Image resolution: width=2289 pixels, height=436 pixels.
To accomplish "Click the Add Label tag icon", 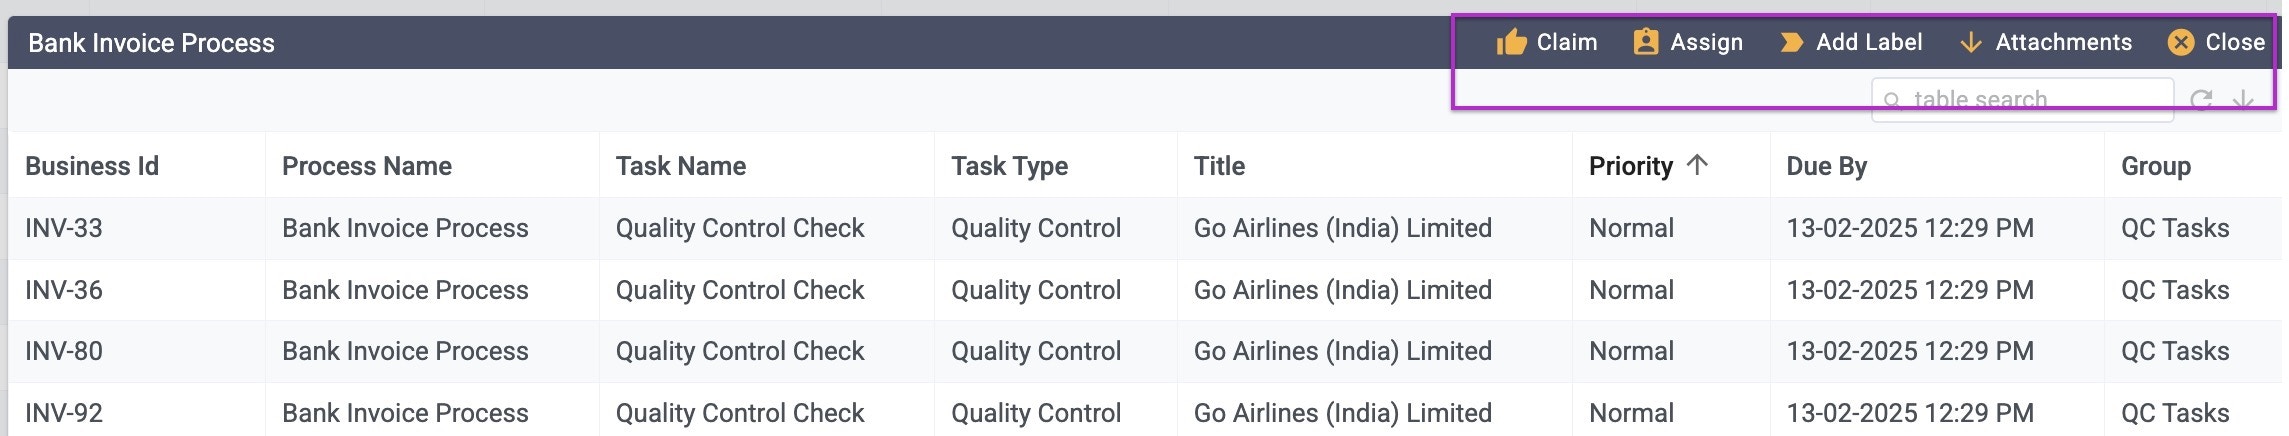I will click(1791, 42).
